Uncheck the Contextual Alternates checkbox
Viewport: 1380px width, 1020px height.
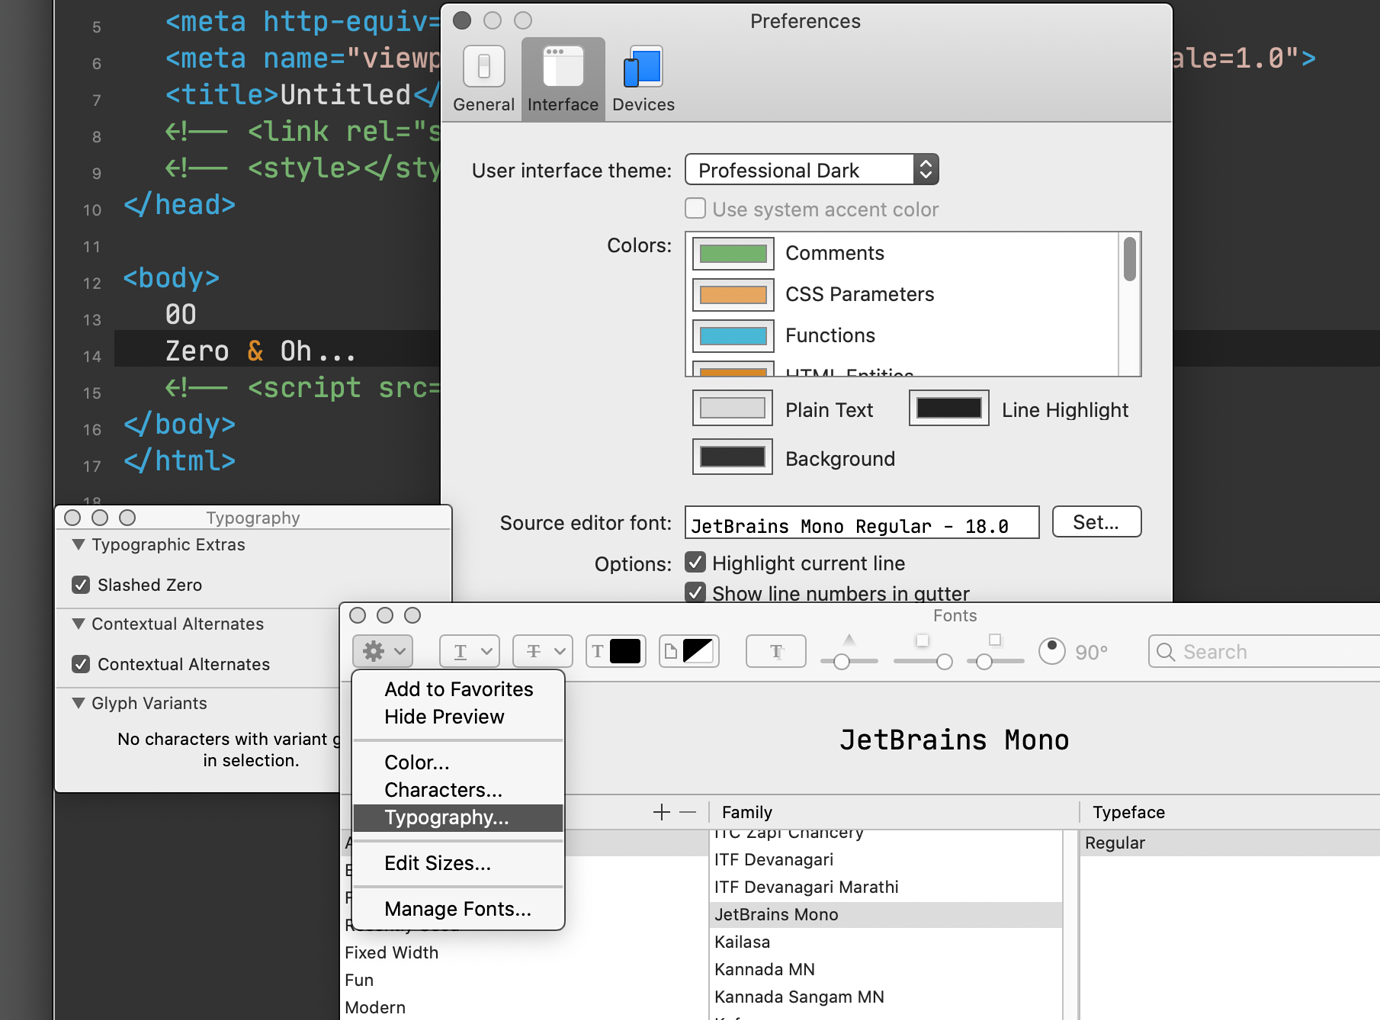(81, 664)
